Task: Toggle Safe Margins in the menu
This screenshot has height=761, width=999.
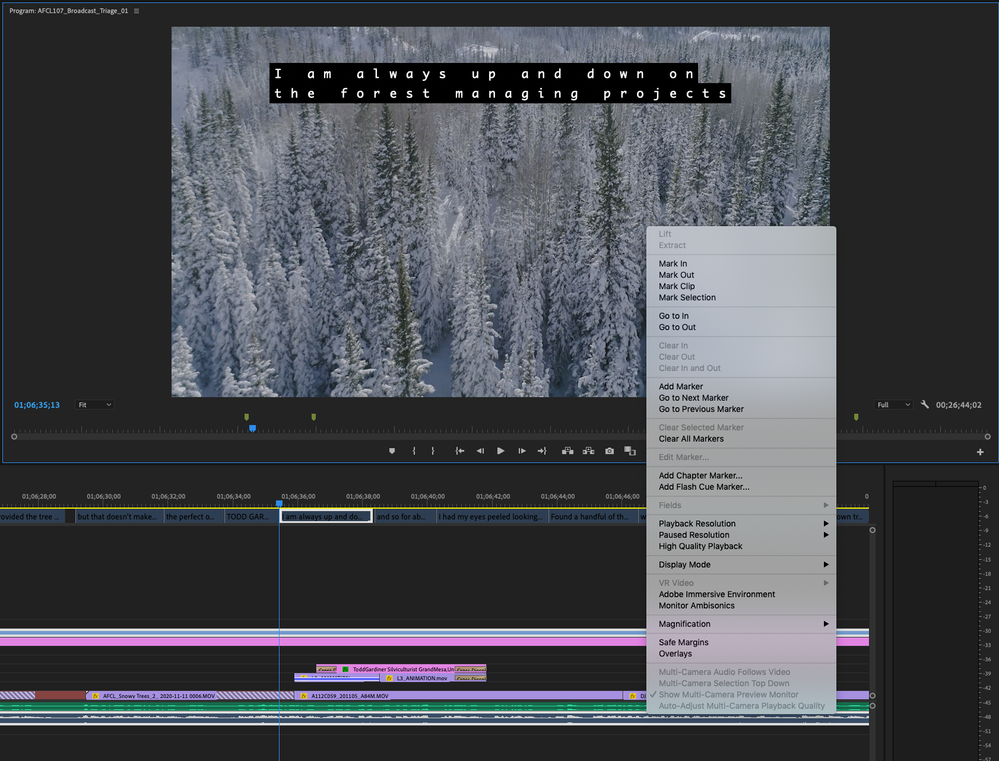Action: [x=742, y=642]
